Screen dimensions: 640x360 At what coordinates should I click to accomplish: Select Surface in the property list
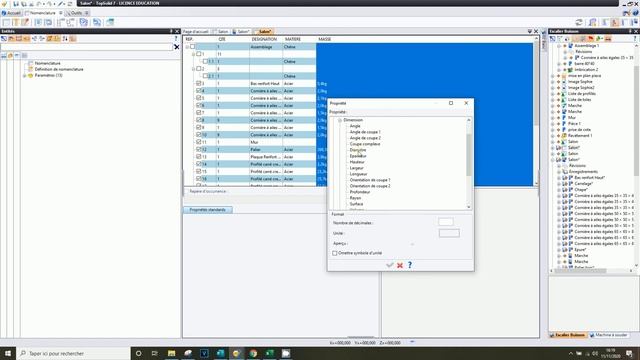coord(356,204)
